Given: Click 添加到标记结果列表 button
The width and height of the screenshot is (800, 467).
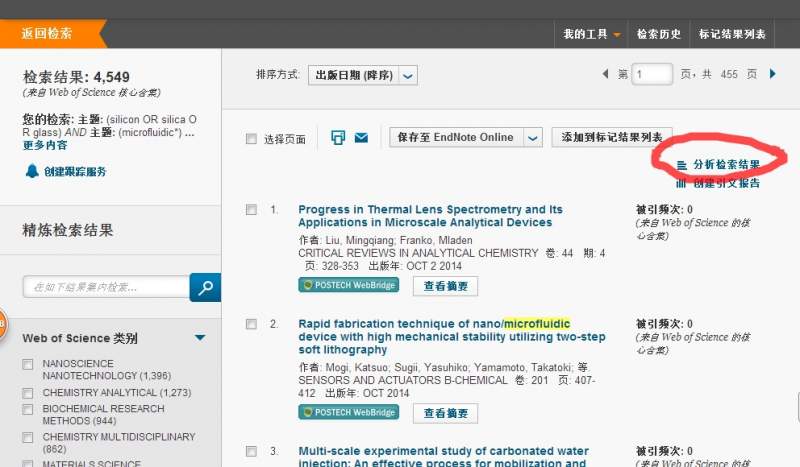Looking at the screenshot, I should tap(612, 137).
